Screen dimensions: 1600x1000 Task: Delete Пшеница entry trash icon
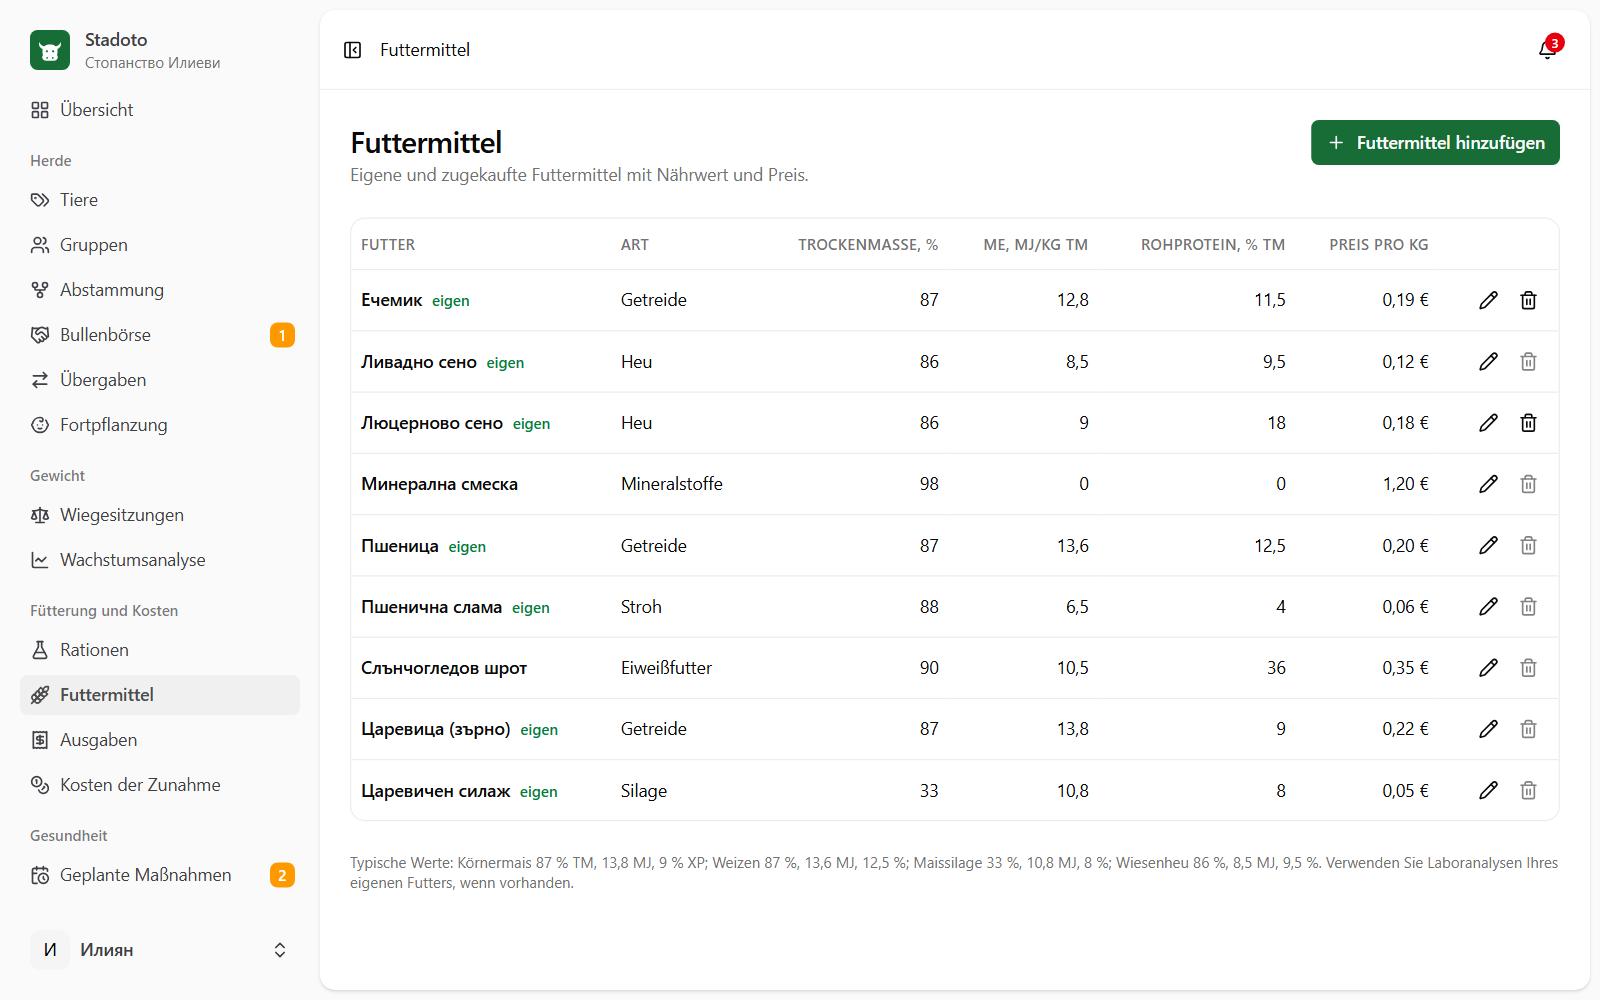point(1528,546)
